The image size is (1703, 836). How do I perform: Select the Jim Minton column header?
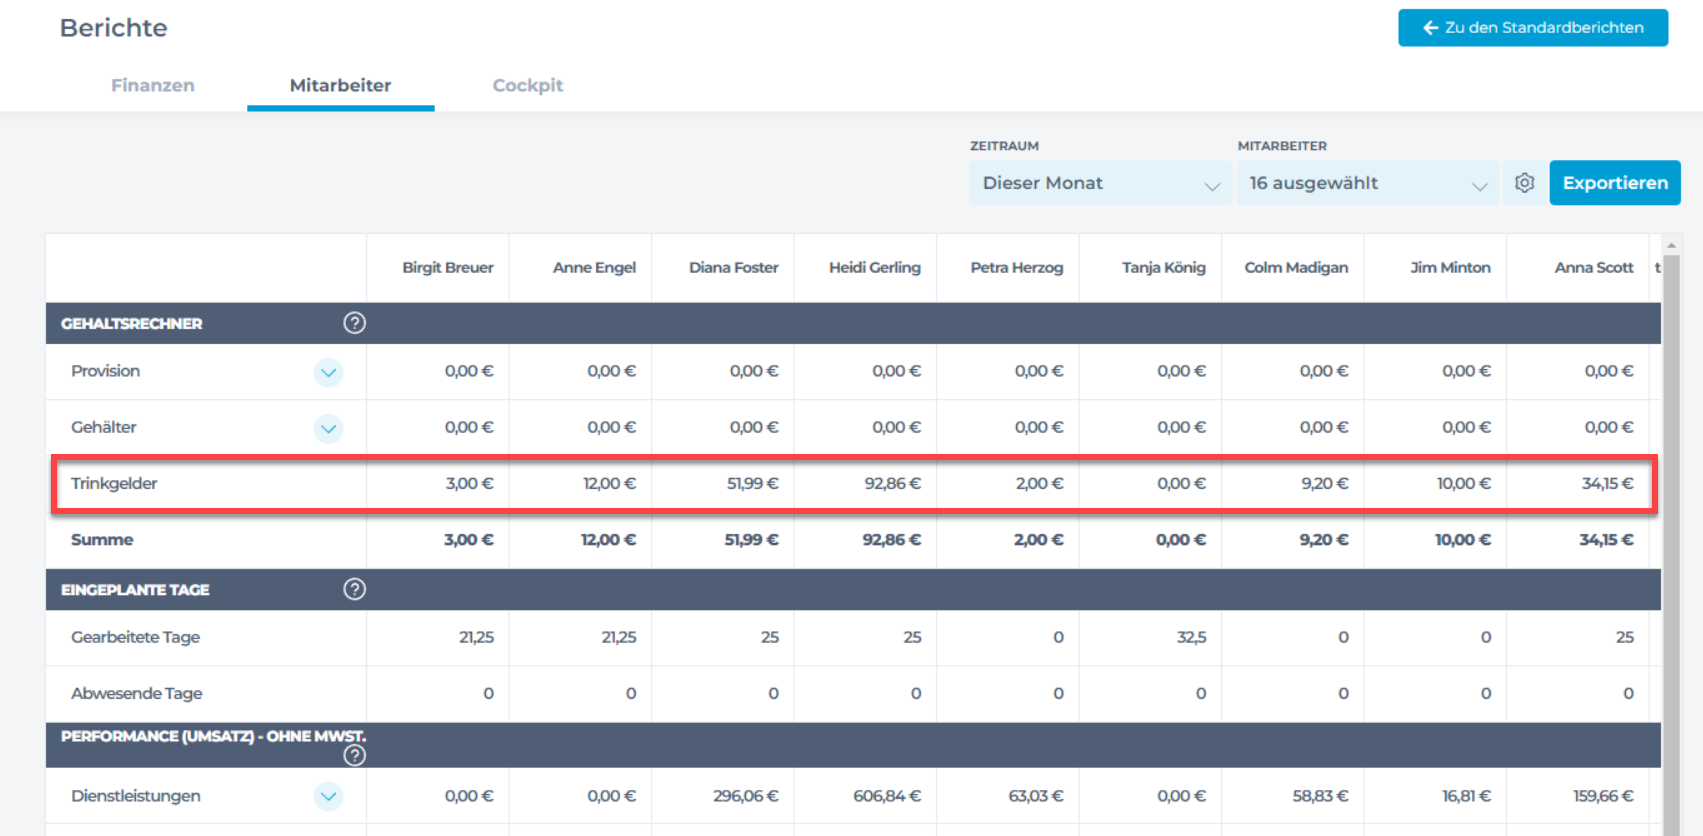pos(1450,267)
